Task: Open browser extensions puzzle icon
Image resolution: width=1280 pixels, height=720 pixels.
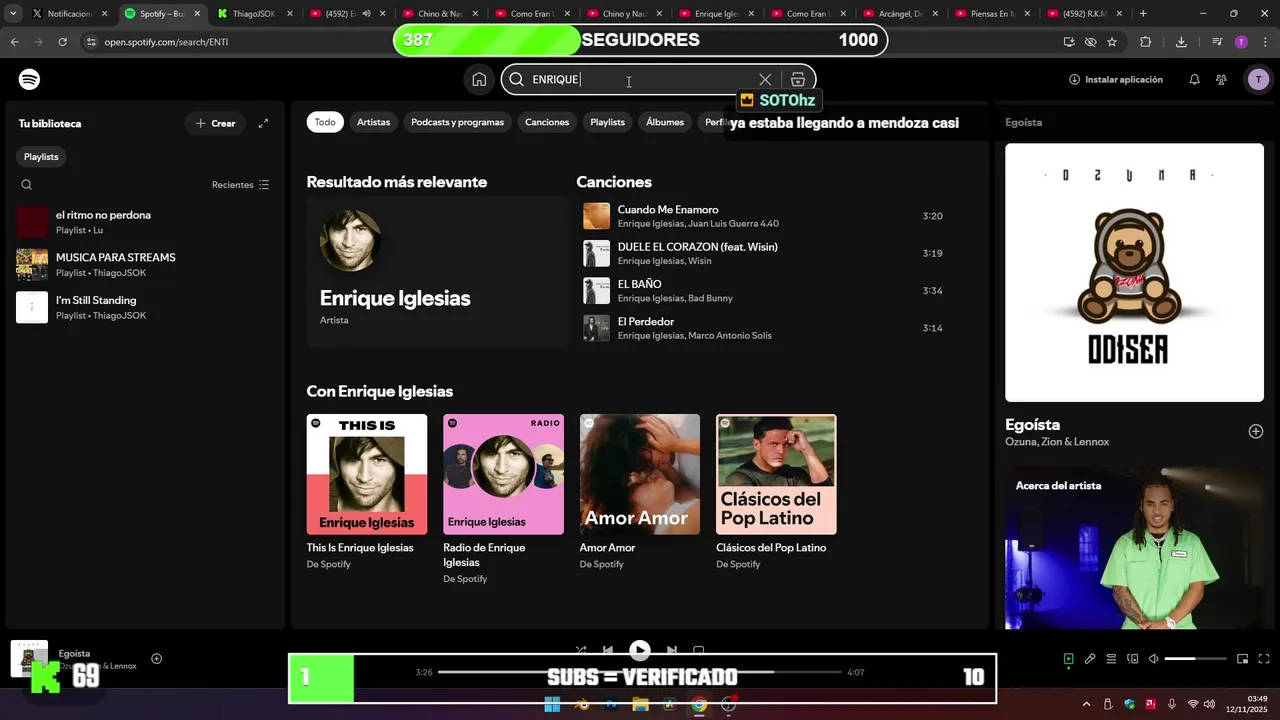Action: pos(1146,42)
